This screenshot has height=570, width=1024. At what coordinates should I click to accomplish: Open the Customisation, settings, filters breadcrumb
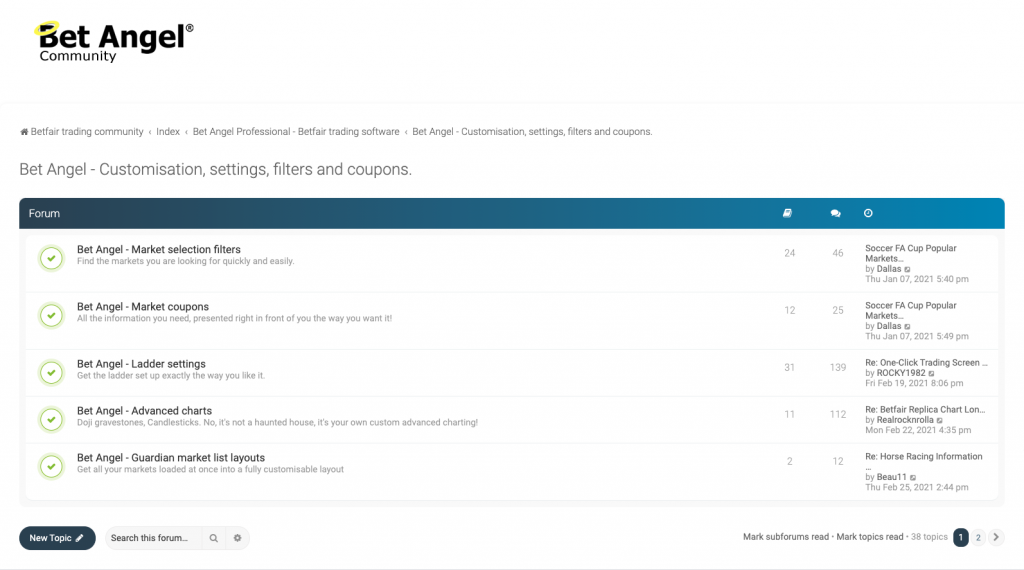(x=532, y=132)
